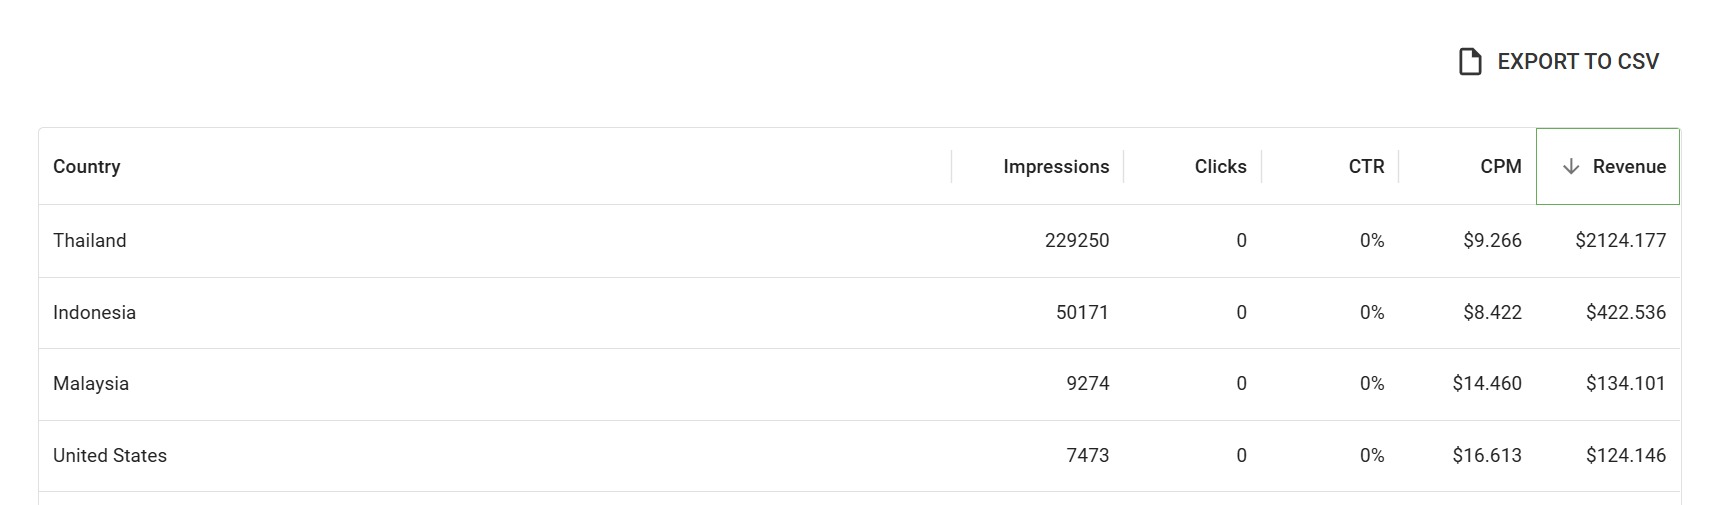Click Thailand revenue value $2124.177

click(1620, 241)
